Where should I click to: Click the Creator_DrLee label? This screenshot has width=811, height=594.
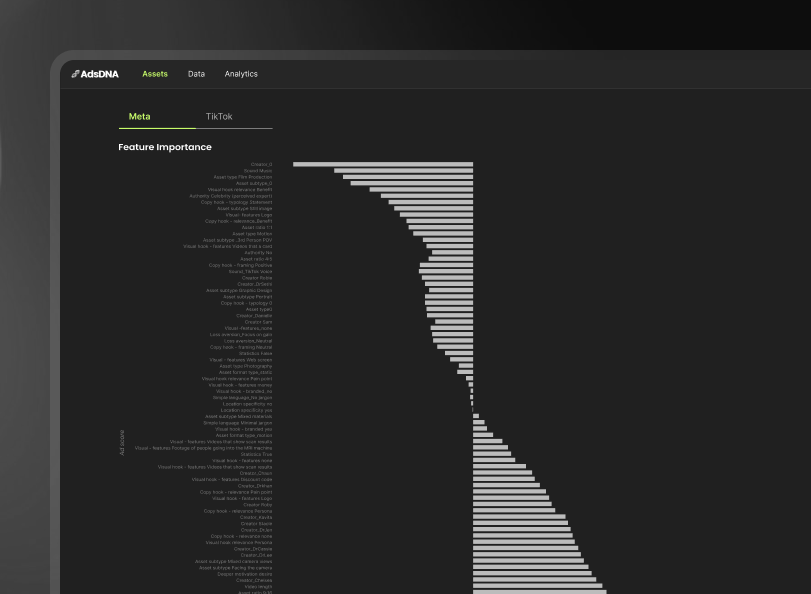click(257, 555)
